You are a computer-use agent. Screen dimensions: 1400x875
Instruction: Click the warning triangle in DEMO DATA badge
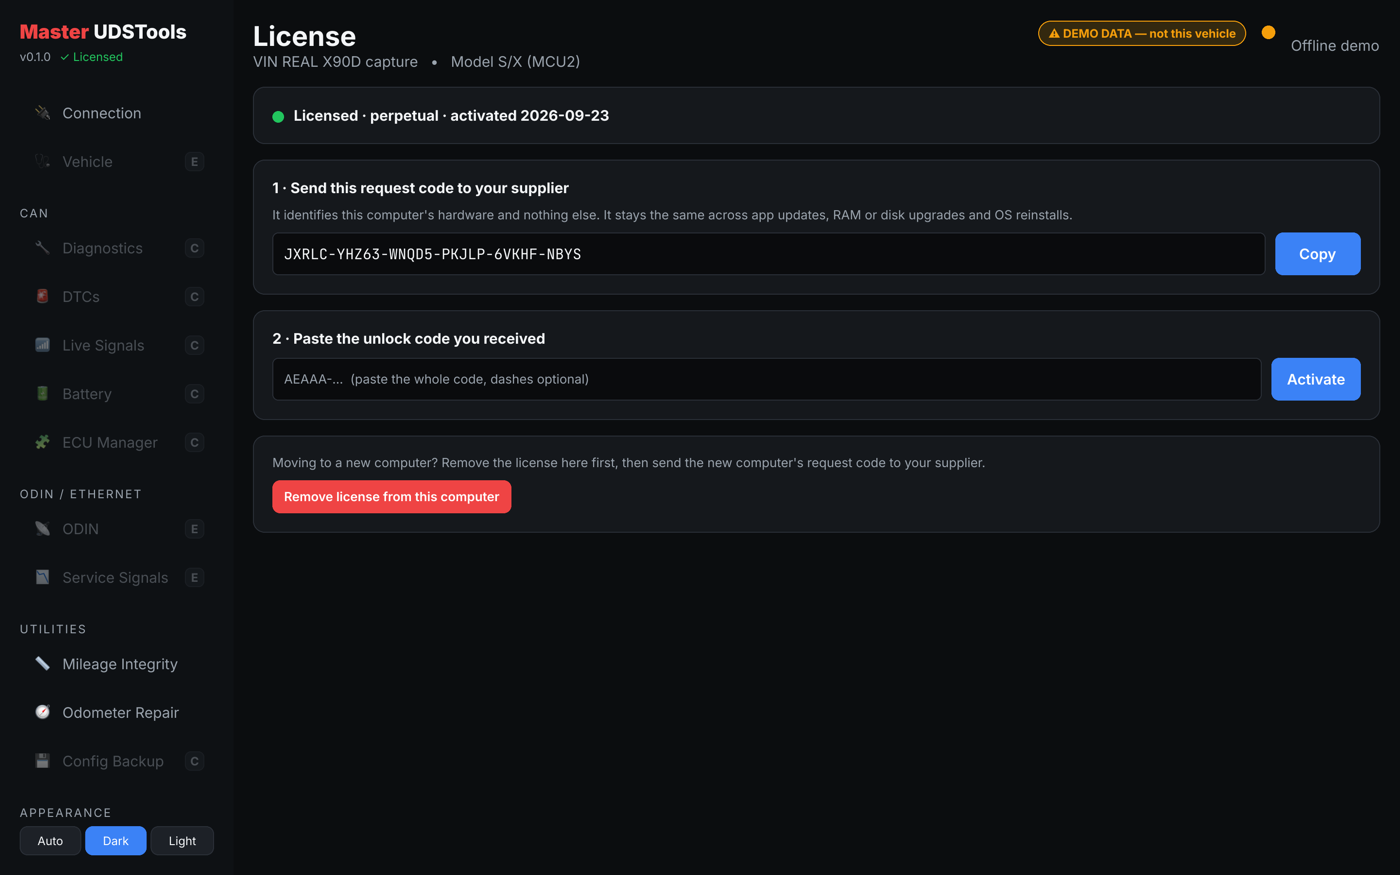pos(1054,33)
